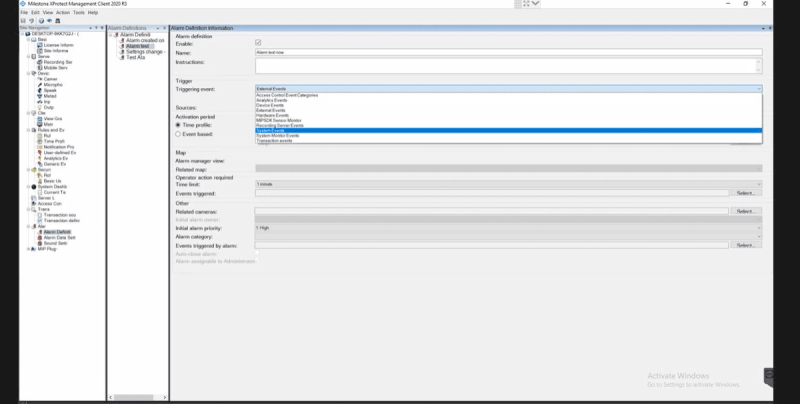This screenshot has height=404, width=800.
Task: Expand the MIP Plug-ins tree node
Action: click(x=29, y=249)
